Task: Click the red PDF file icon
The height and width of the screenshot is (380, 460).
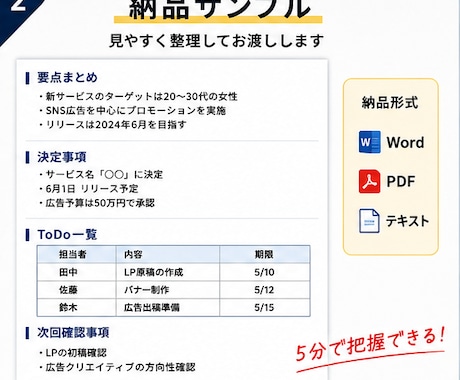Action: [369, 181]
